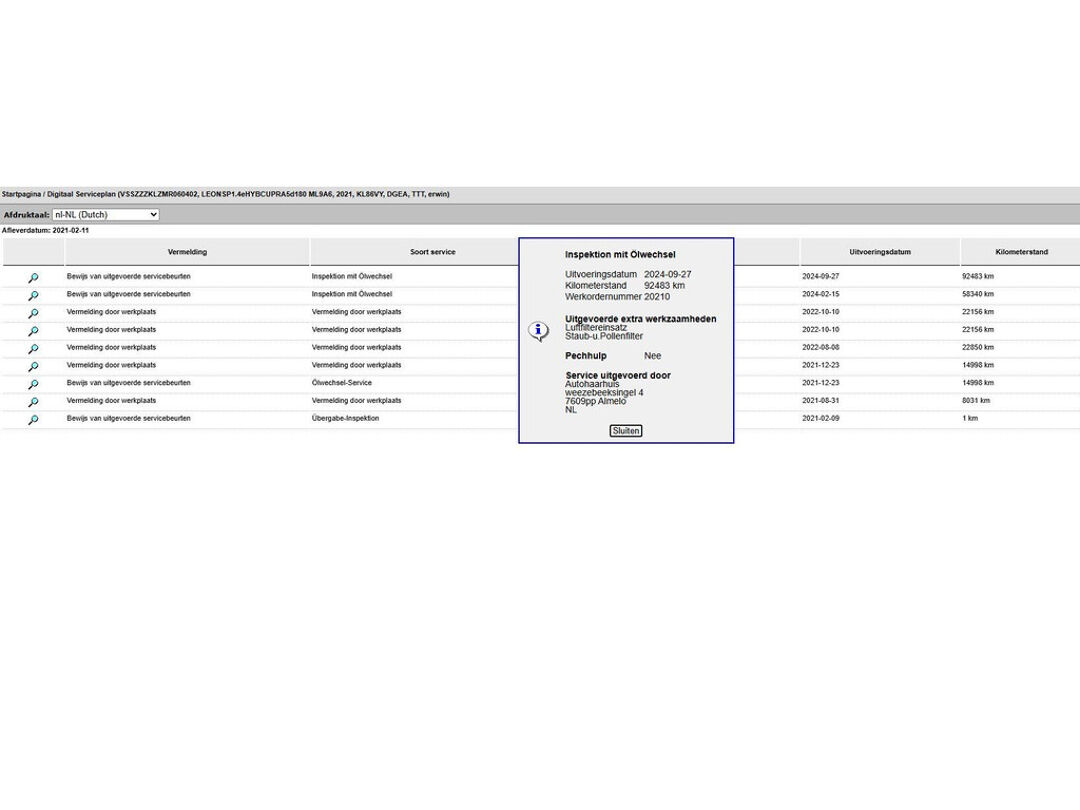This screenshot has width=1080, height=810.
Task: Click the Vermelding column header
Action: [x=187, y=252]
